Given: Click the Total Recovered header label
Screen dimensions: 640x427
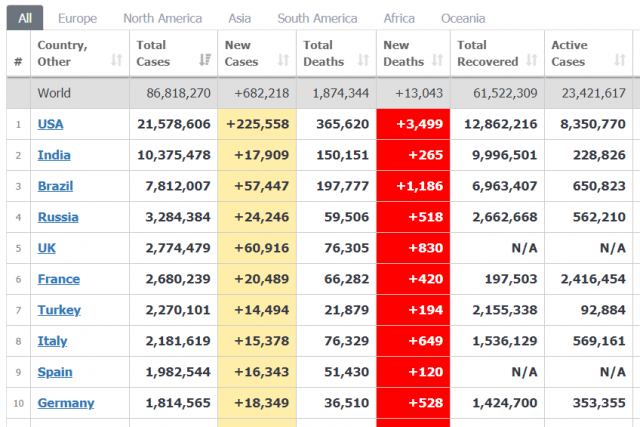Looking at the screenshot, I should [x=488, y=53].
